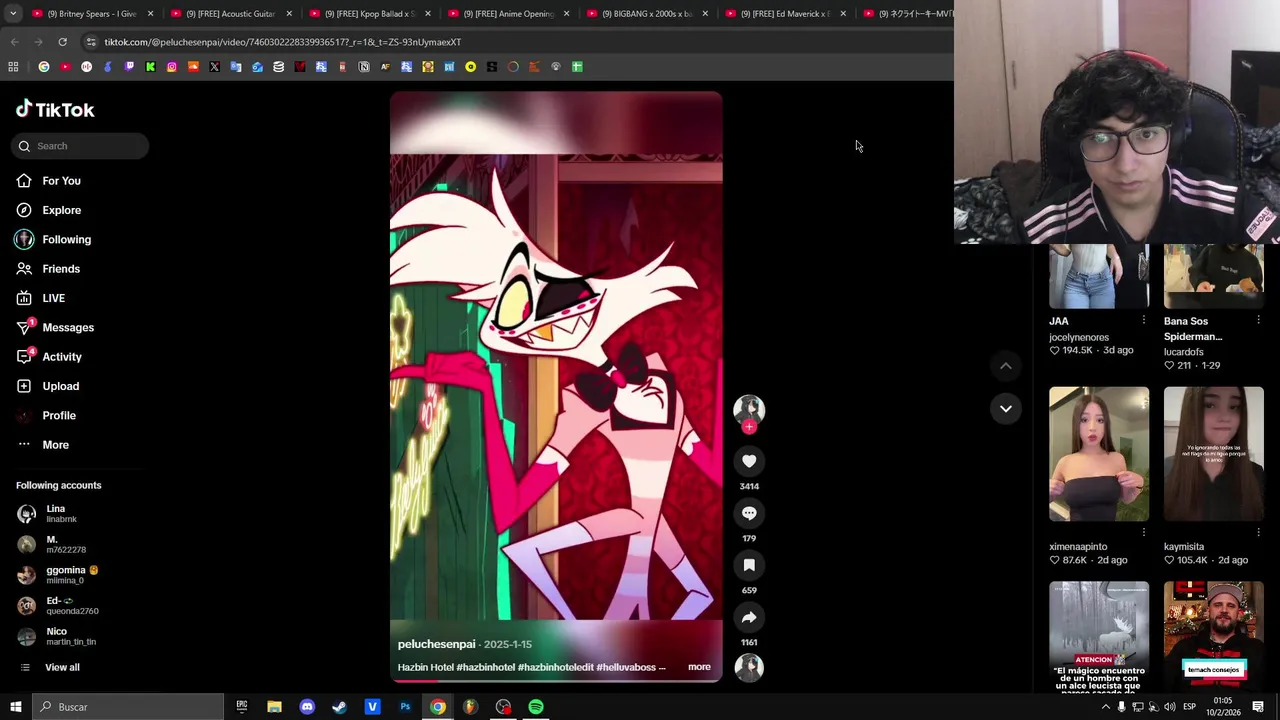Open Steam from the taskbar
This screenshot has height=720, width=1280.
340,707
